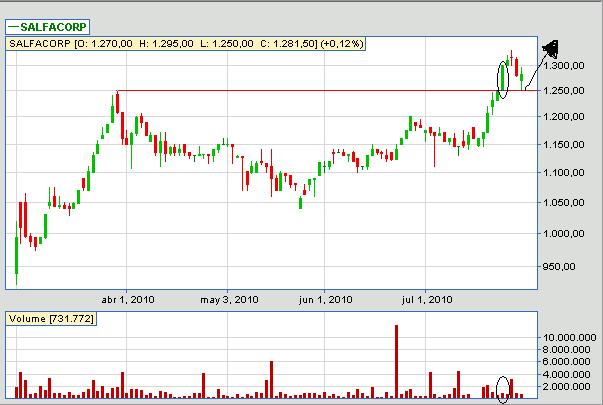
Task: Click the jun 1, 2010 date label
Action: point(325,300)
